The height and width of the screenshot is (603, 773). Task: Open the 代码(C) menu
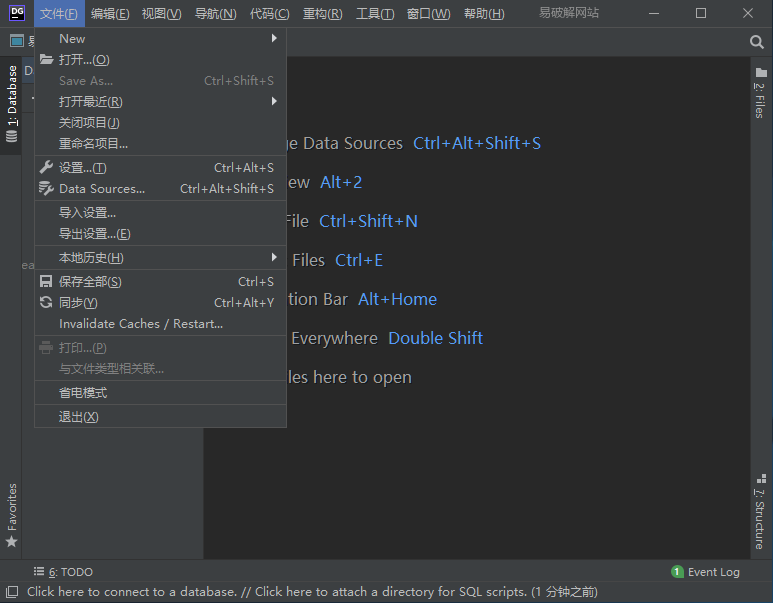tap(270, 14)
